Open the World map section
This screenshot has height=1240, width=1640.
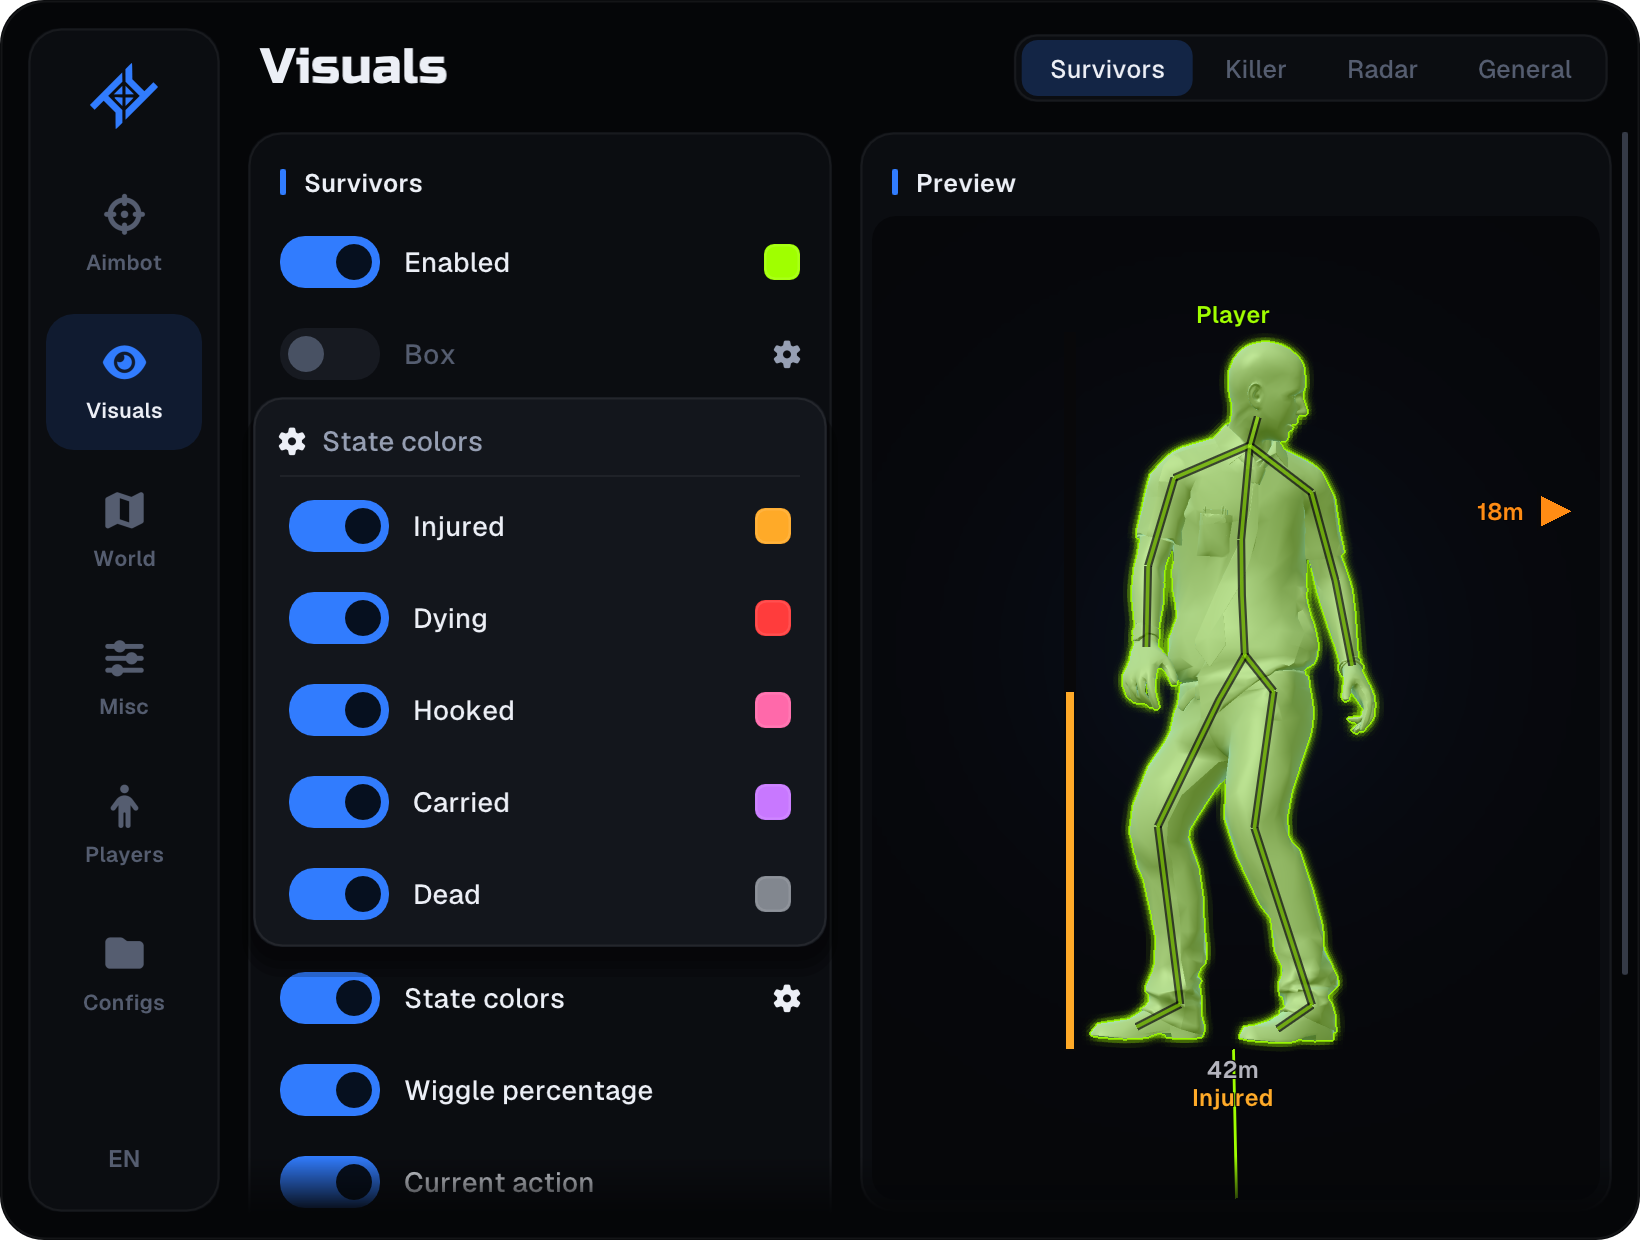click(x=124, y=529)
